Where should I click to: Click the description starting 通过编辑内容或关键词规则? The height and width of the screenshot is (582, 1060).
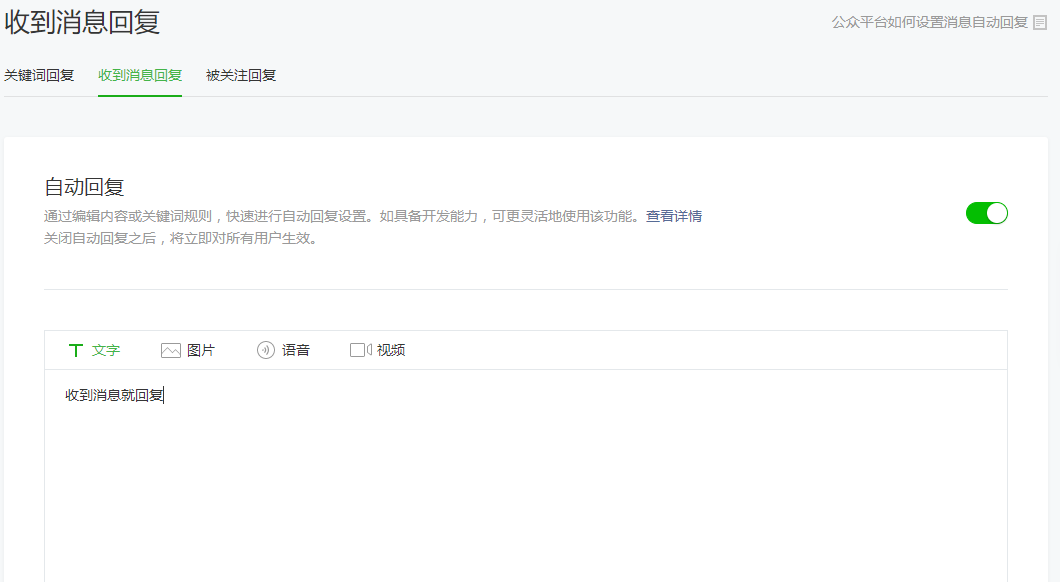pyautogui.click(x=341, y=216)
